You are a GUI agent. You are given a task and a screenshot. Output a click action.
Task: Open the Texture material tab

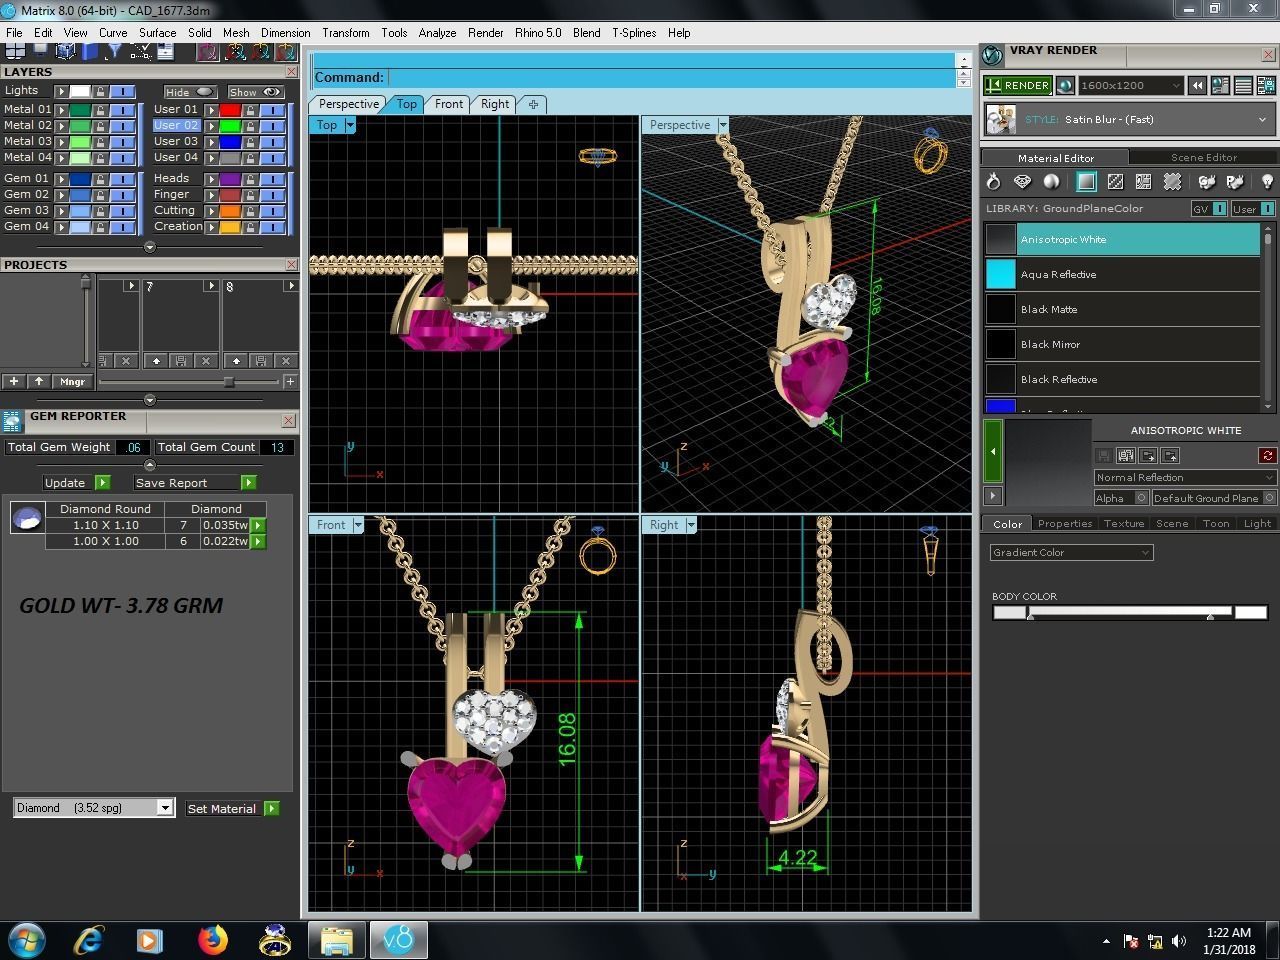pos(1123,523)
